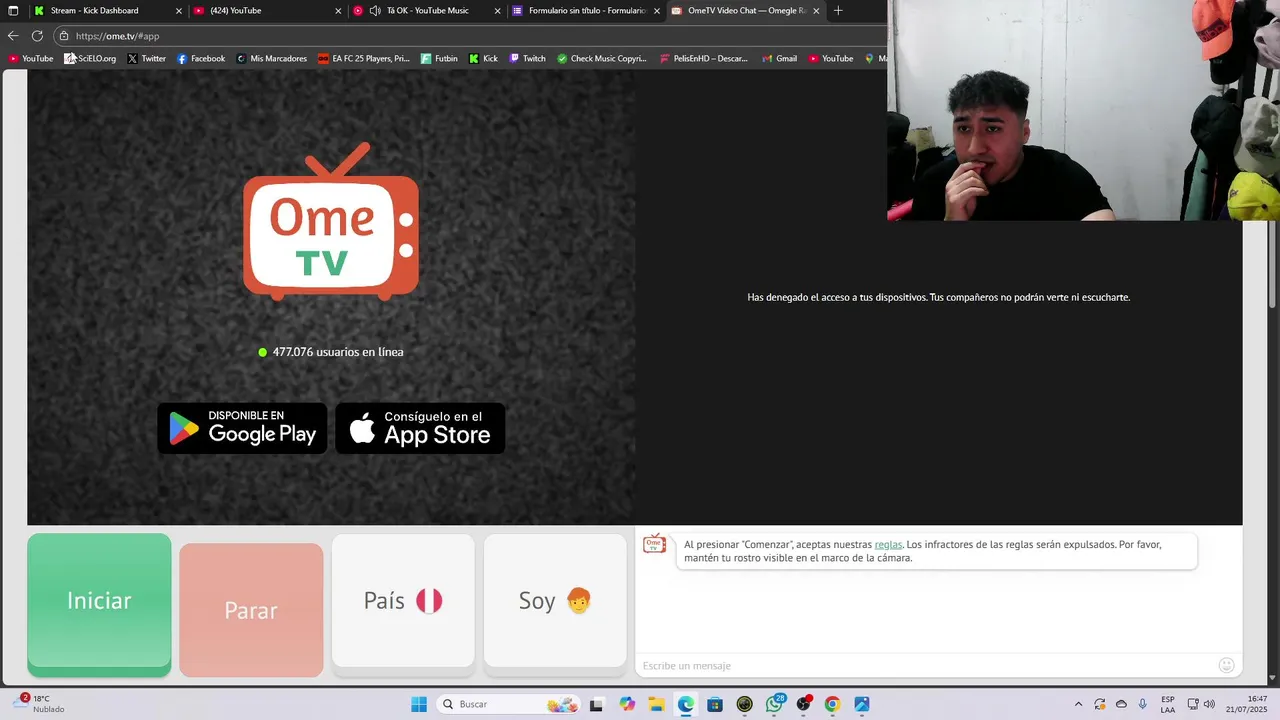1280x720 pixels.
Task: Open the Windows Start menu
Action: [419, 704]
